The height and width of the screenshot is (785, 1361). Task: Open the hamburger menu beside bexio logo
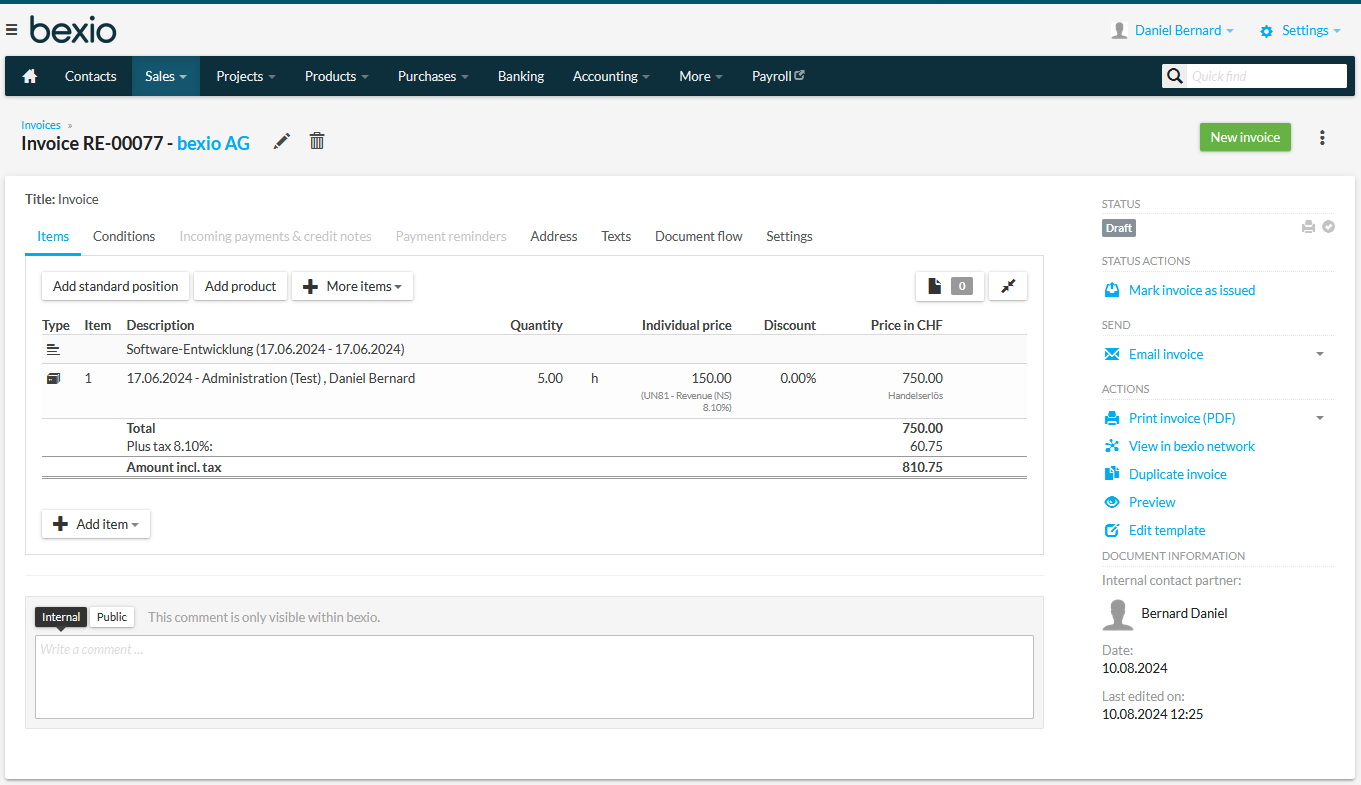tap(11, 30)
